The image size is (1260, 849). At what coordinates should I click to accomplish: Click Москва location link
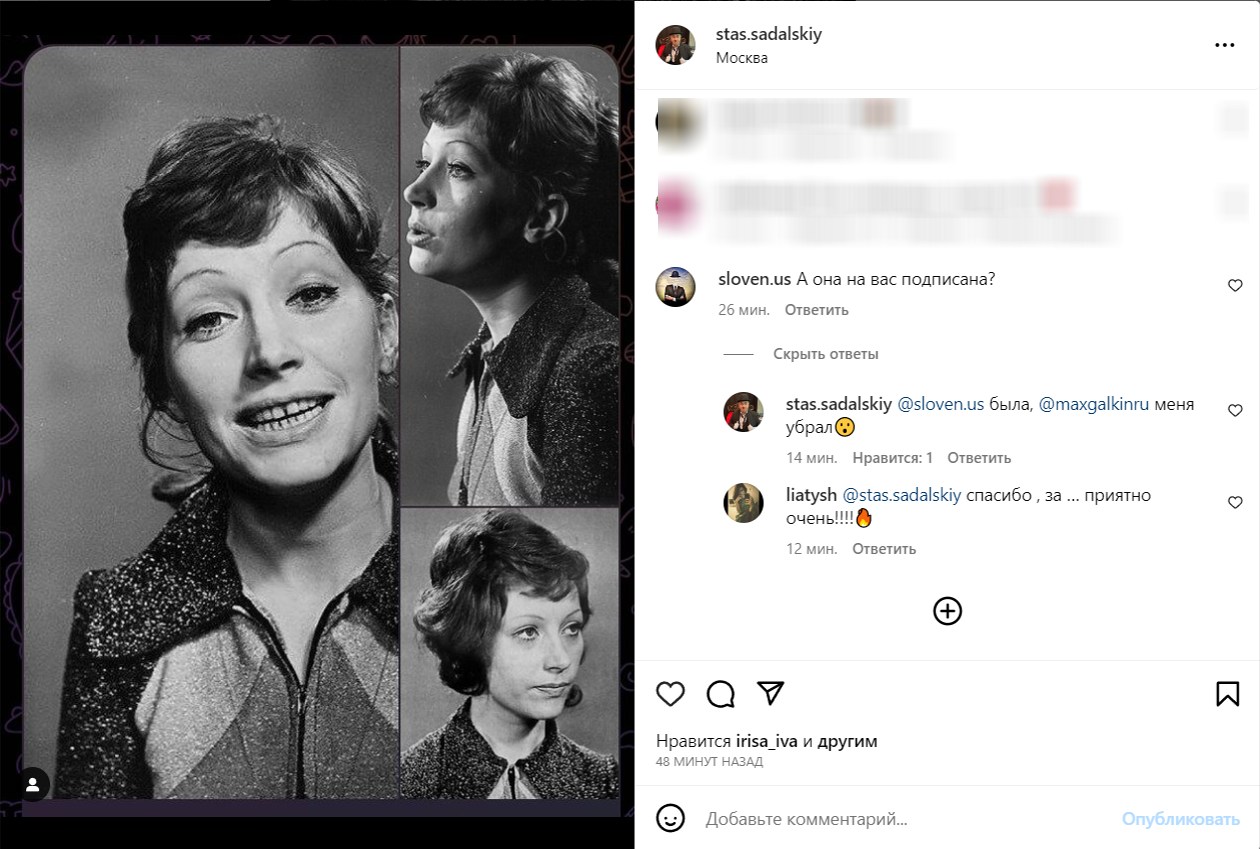click(x=742, y=58)
